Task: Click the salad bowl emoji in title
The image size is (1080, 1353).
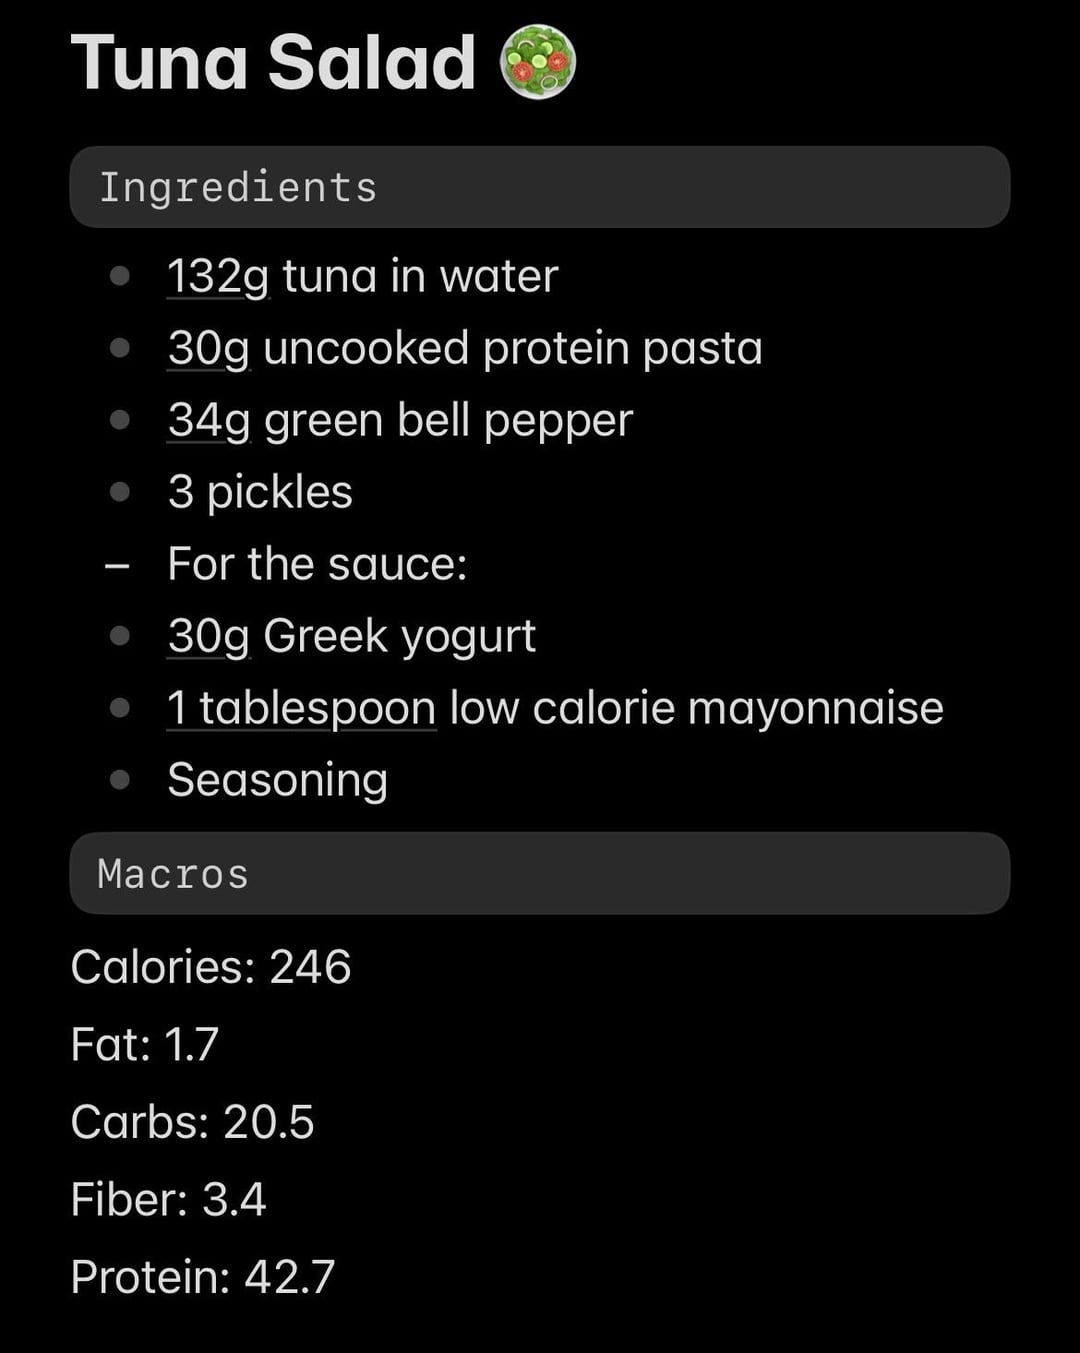Action: coord(538,62)
